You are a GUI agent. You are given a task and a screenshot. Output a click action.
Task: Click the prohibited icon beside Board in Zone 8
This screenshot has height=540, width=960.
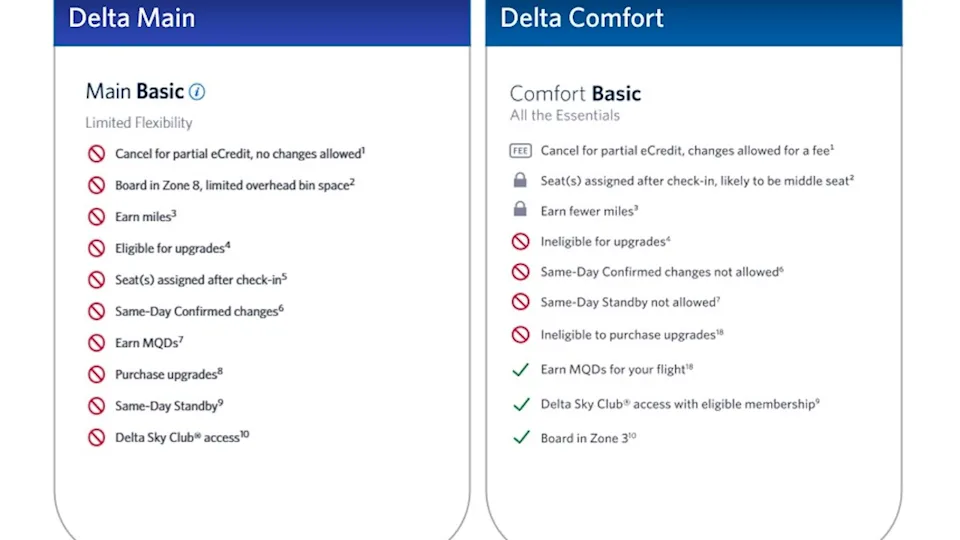96,185
